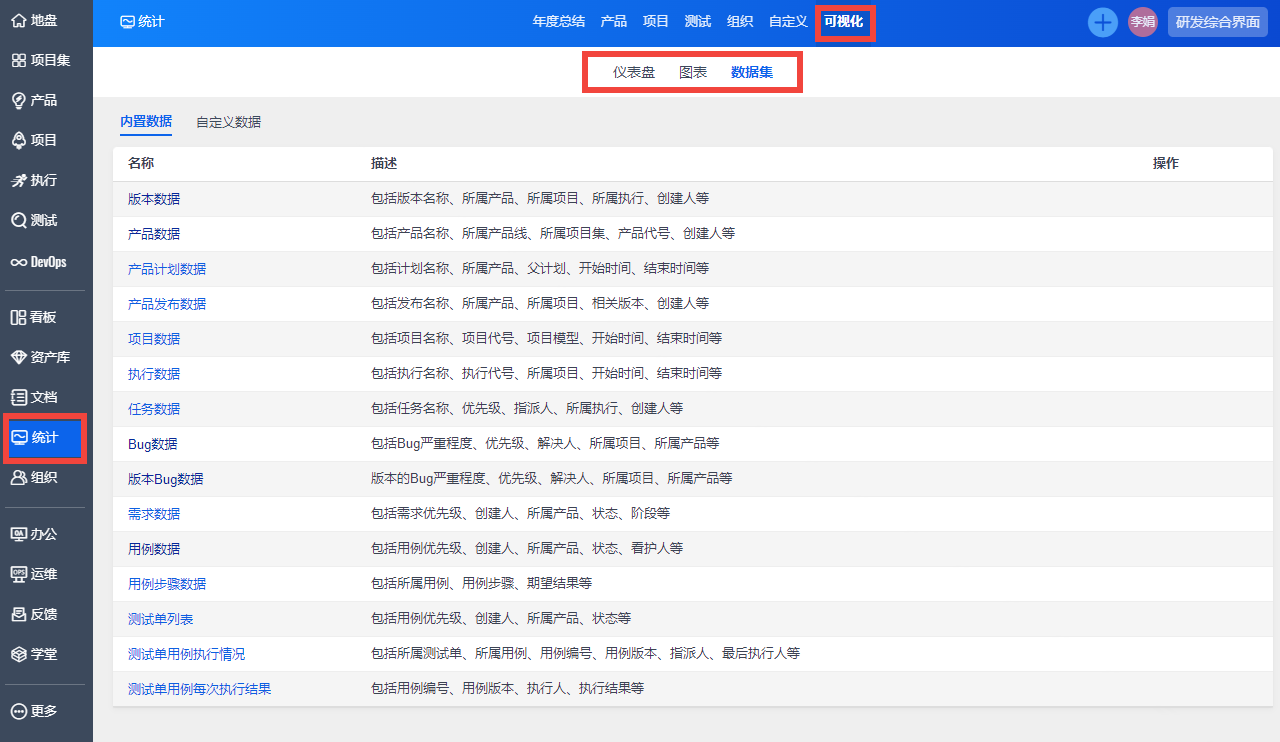Click the 名称 column header
This screenshot has width=1280, height=742.
click(141, 163)
